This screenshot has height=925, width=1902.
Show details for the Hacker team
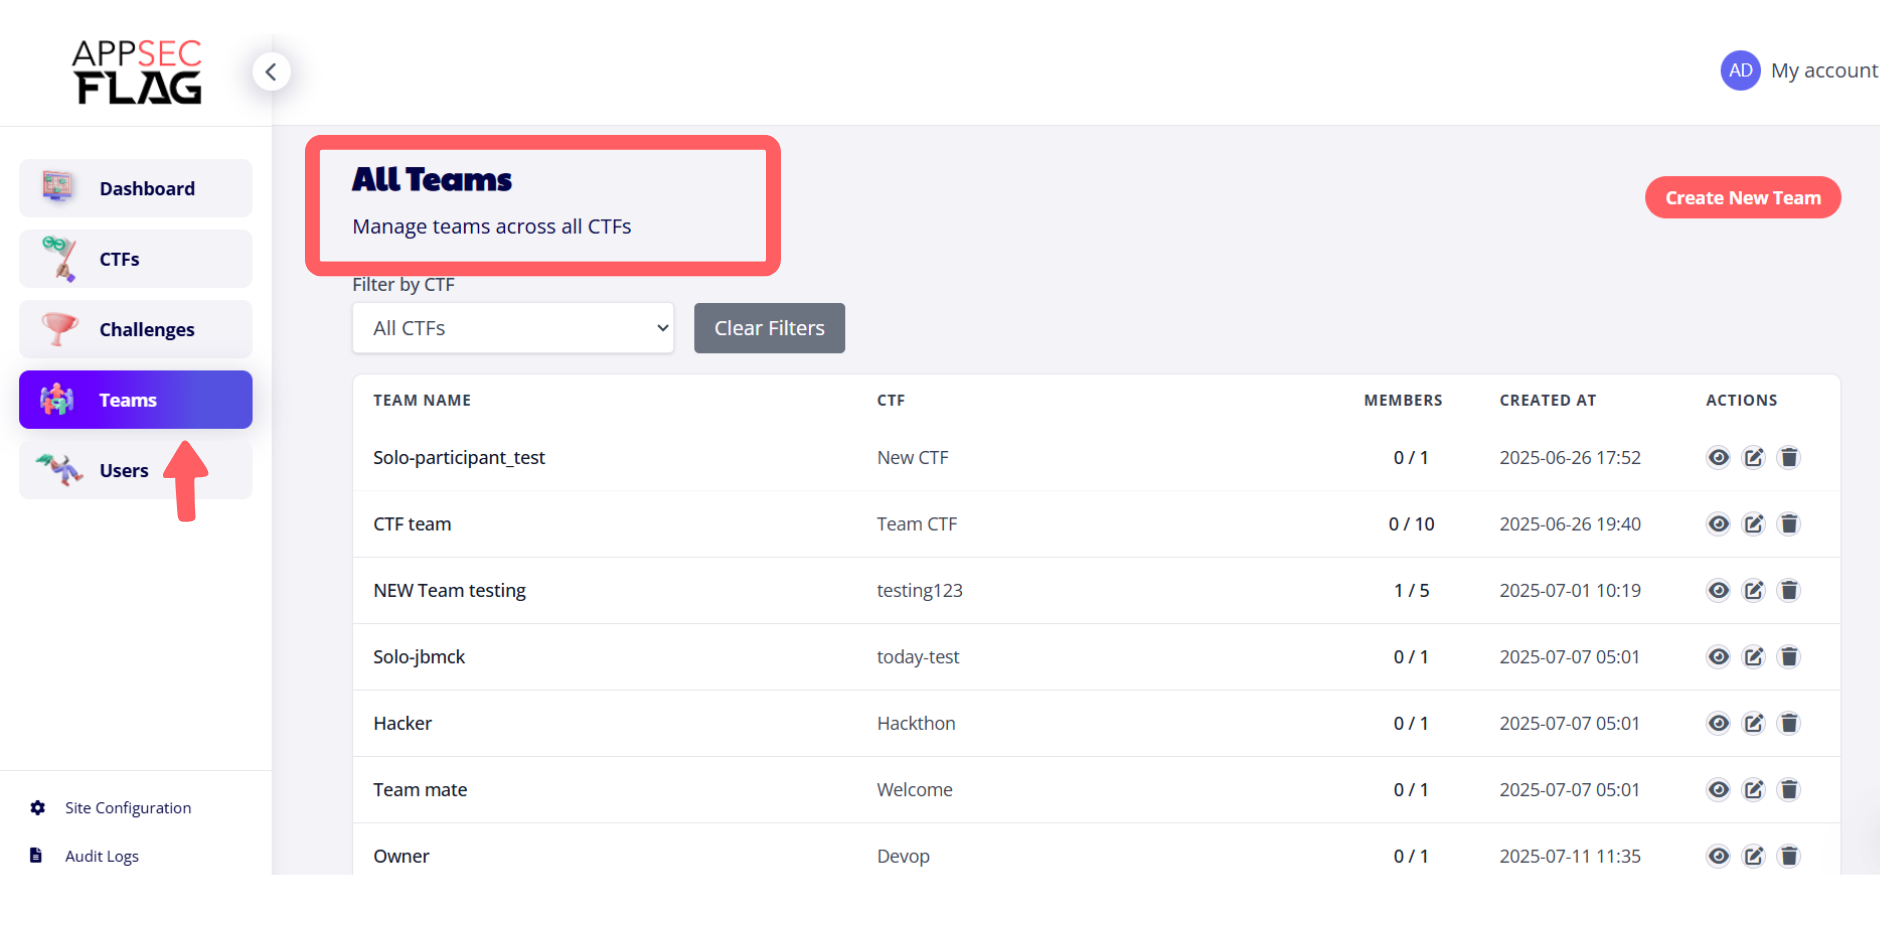click(x=1718, y=723)
